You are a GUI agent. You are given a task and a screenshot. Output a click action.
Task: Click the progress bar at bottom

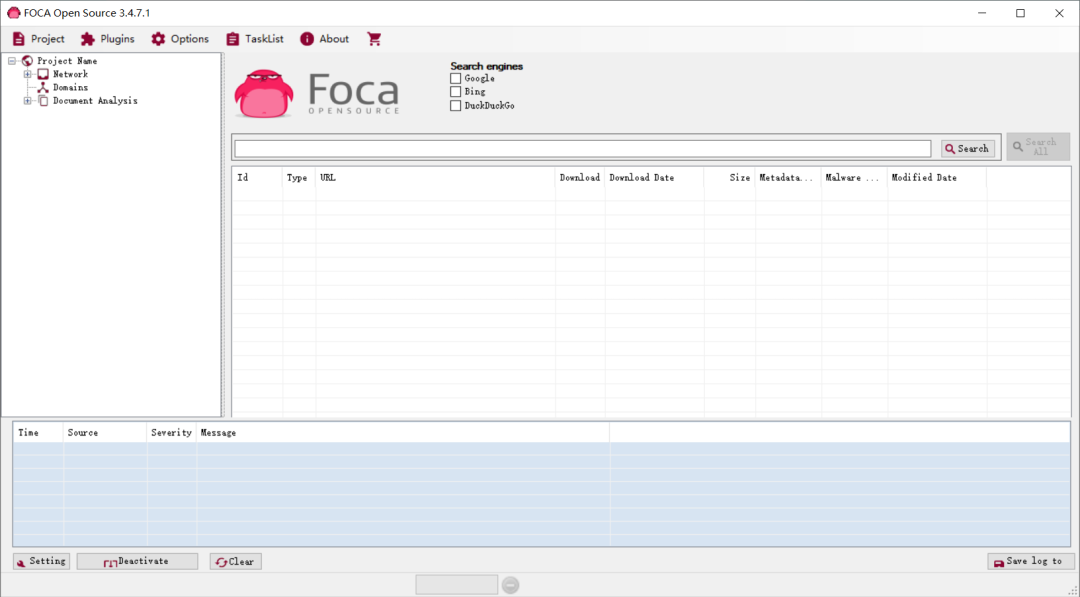point(457,585)
